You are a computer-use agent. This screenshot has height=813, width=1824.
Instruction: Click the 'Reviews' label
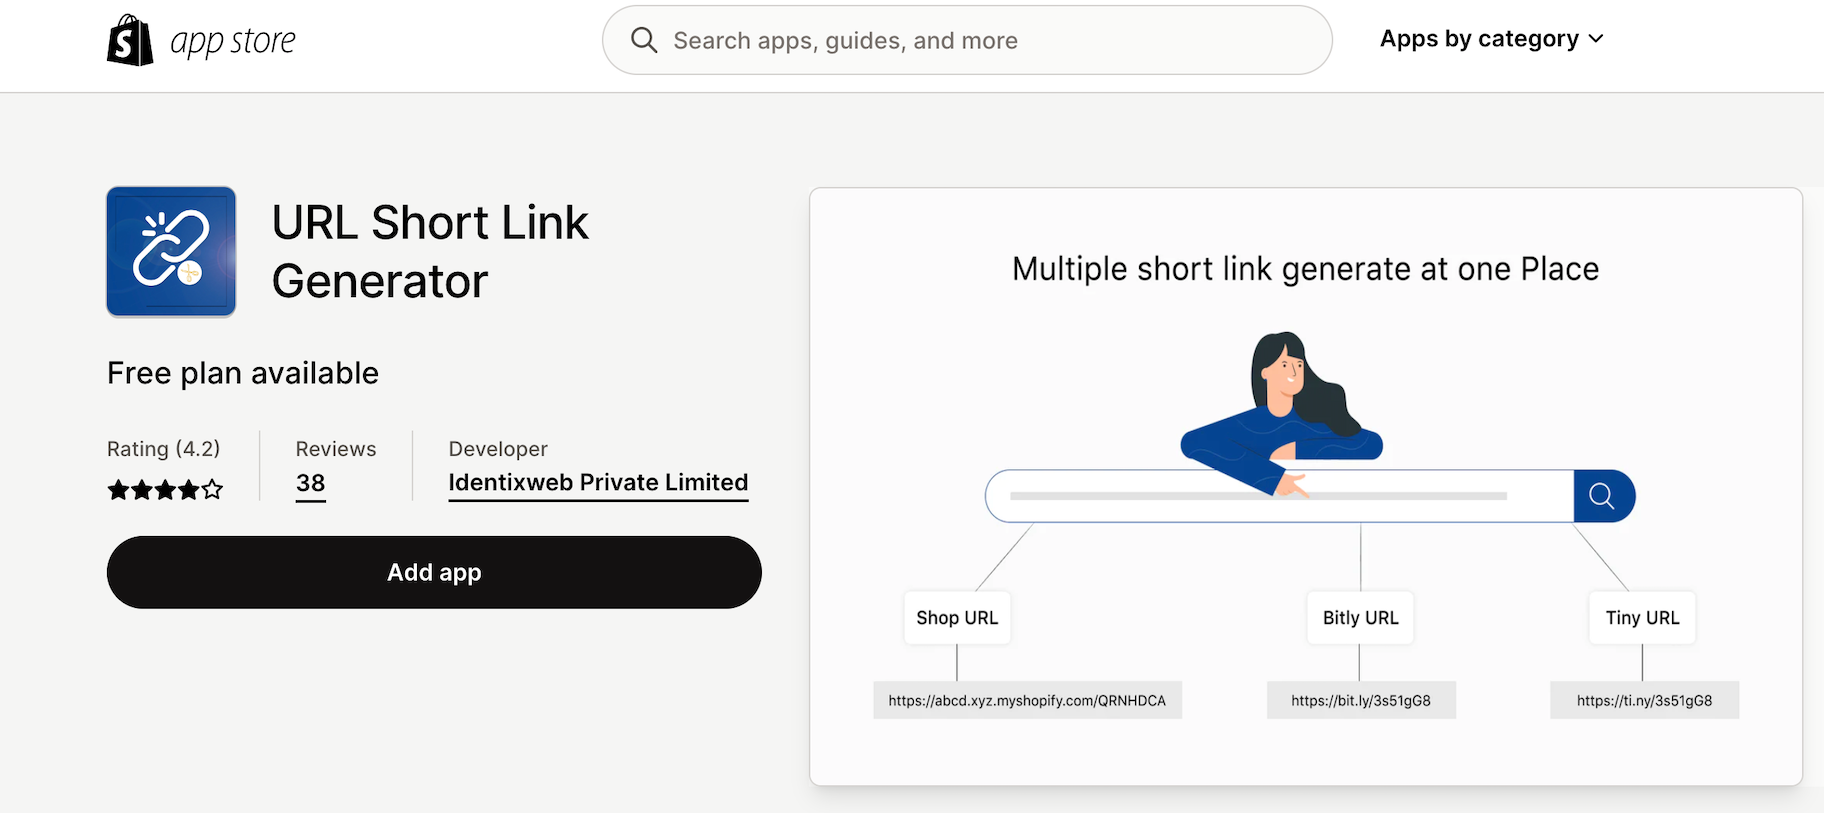(336, 449)
